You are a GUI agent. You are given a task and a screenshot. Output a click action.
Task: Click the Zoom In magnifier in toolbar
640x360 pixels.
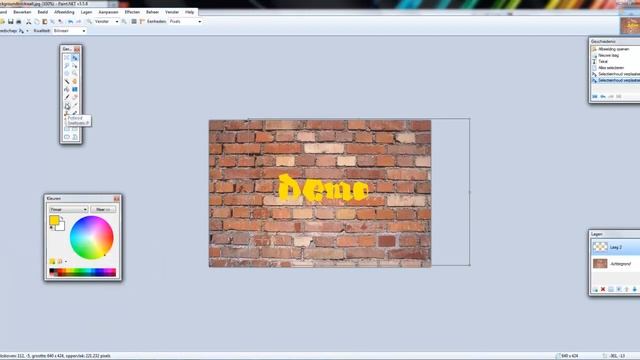coord(124,21)
